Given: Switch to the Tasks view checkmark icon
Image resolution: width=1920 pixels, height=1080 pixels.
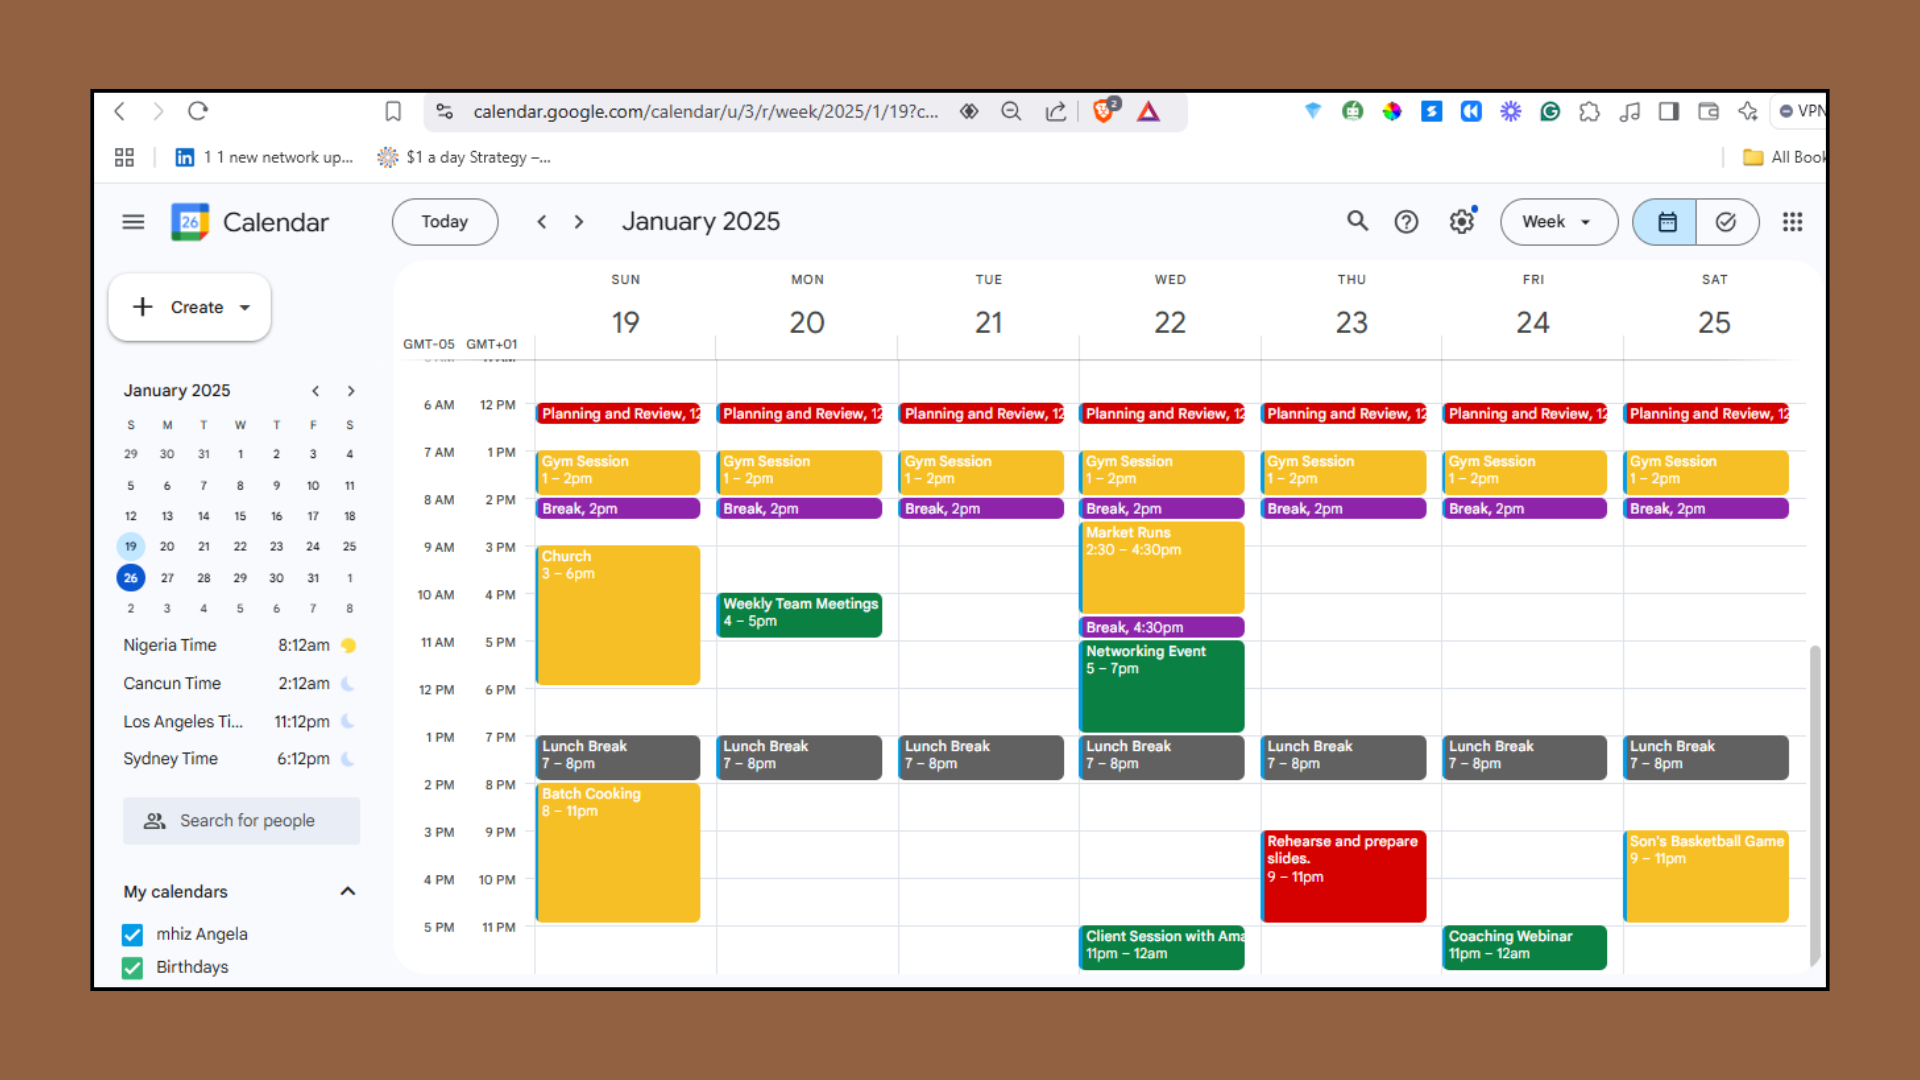Looking at the screenshot, I should point(1726,222).
